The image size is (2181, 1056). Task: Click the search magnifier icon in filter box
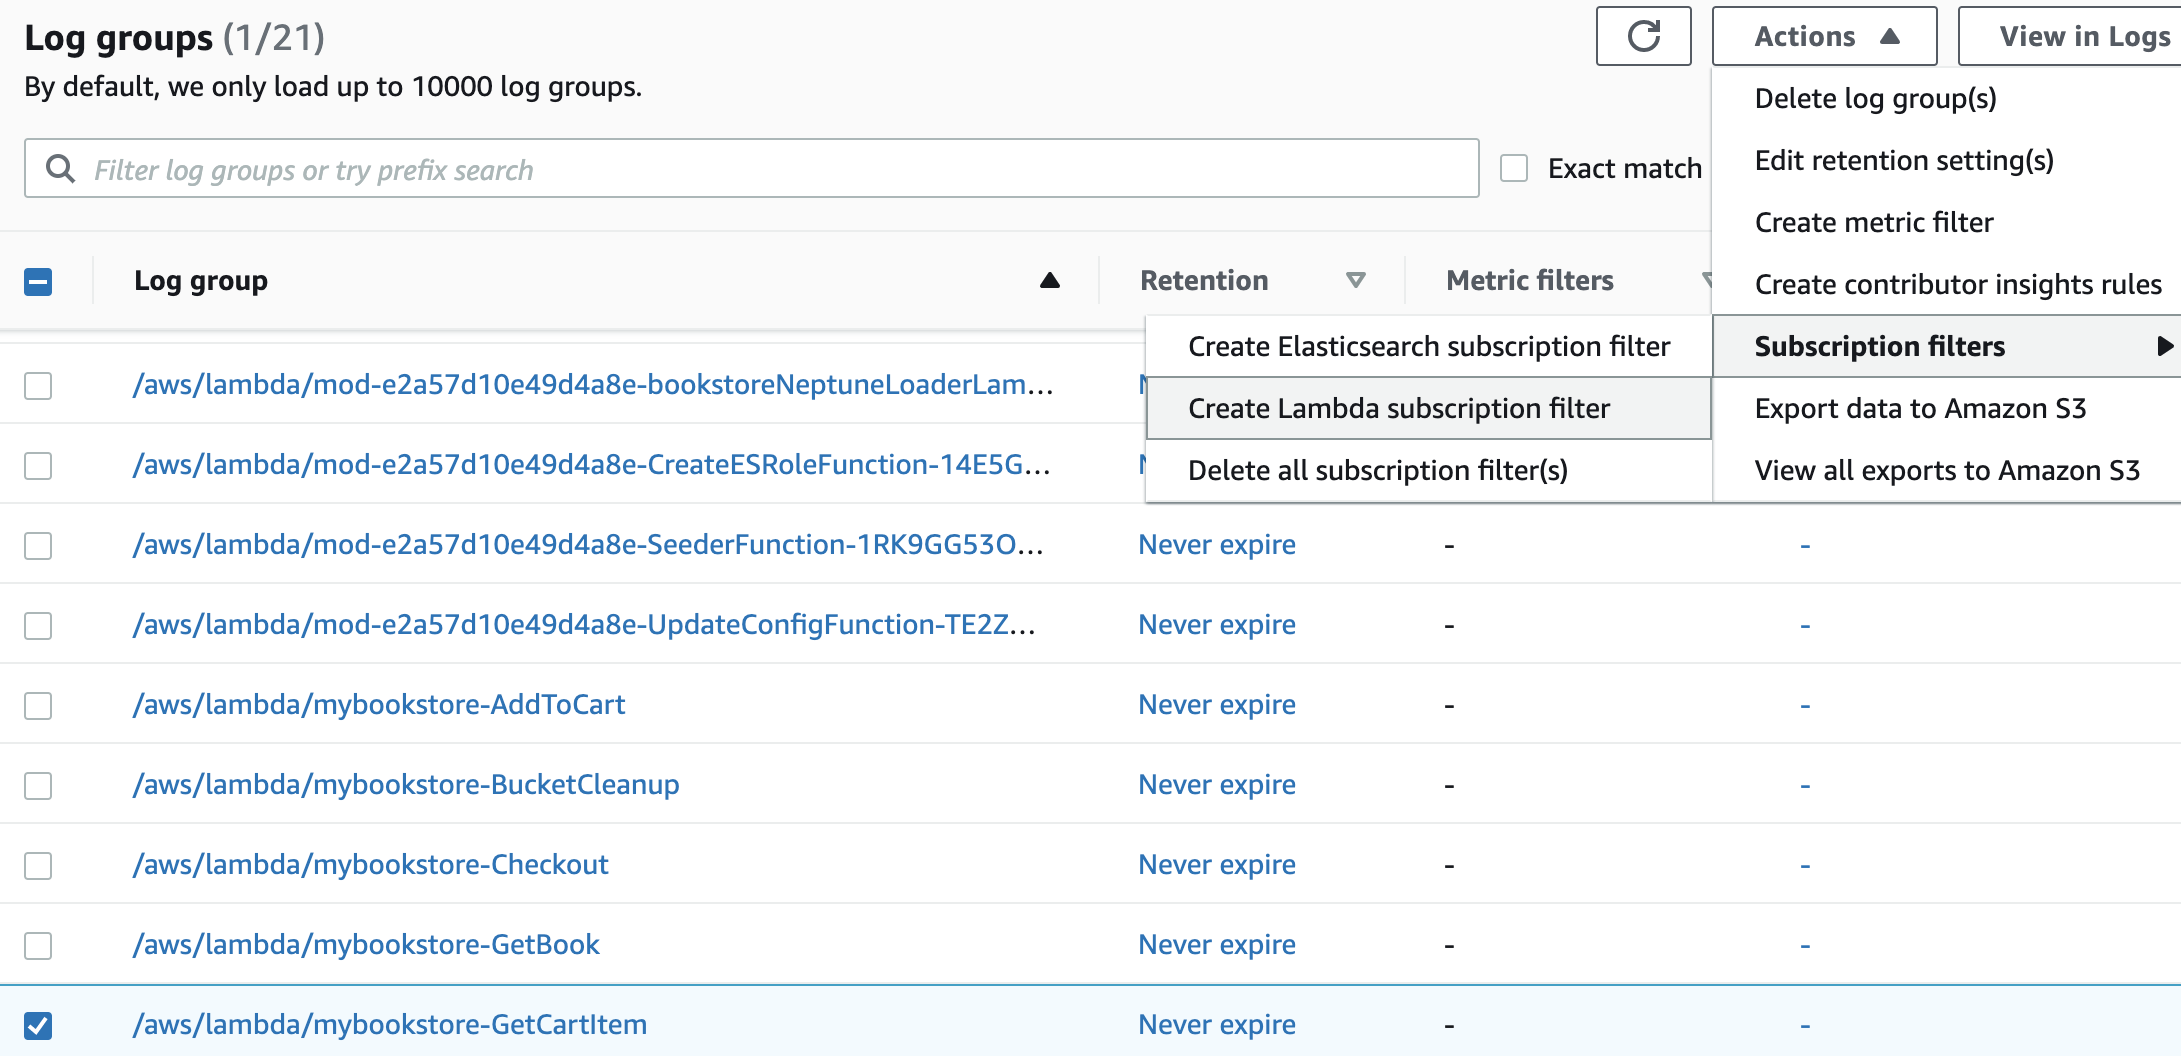click(61, 169)
